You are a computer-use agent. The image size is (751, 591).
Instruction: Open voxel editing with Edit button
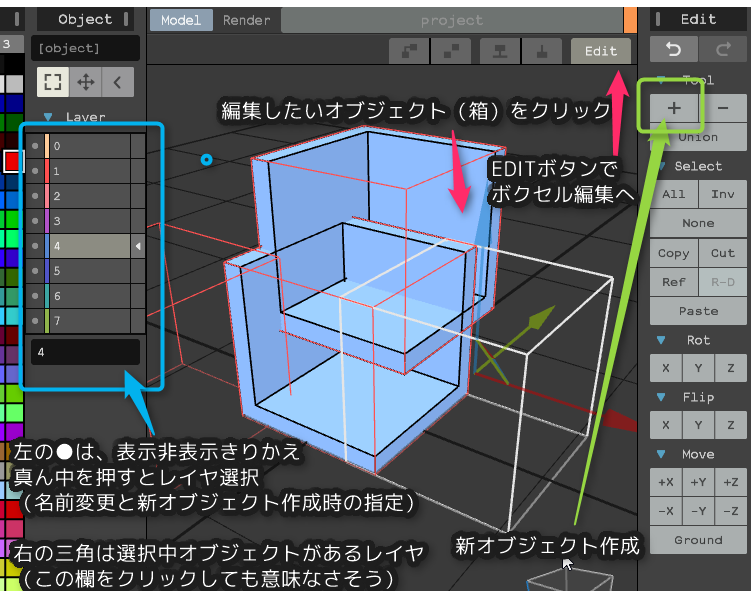click(x=601, y=51)
